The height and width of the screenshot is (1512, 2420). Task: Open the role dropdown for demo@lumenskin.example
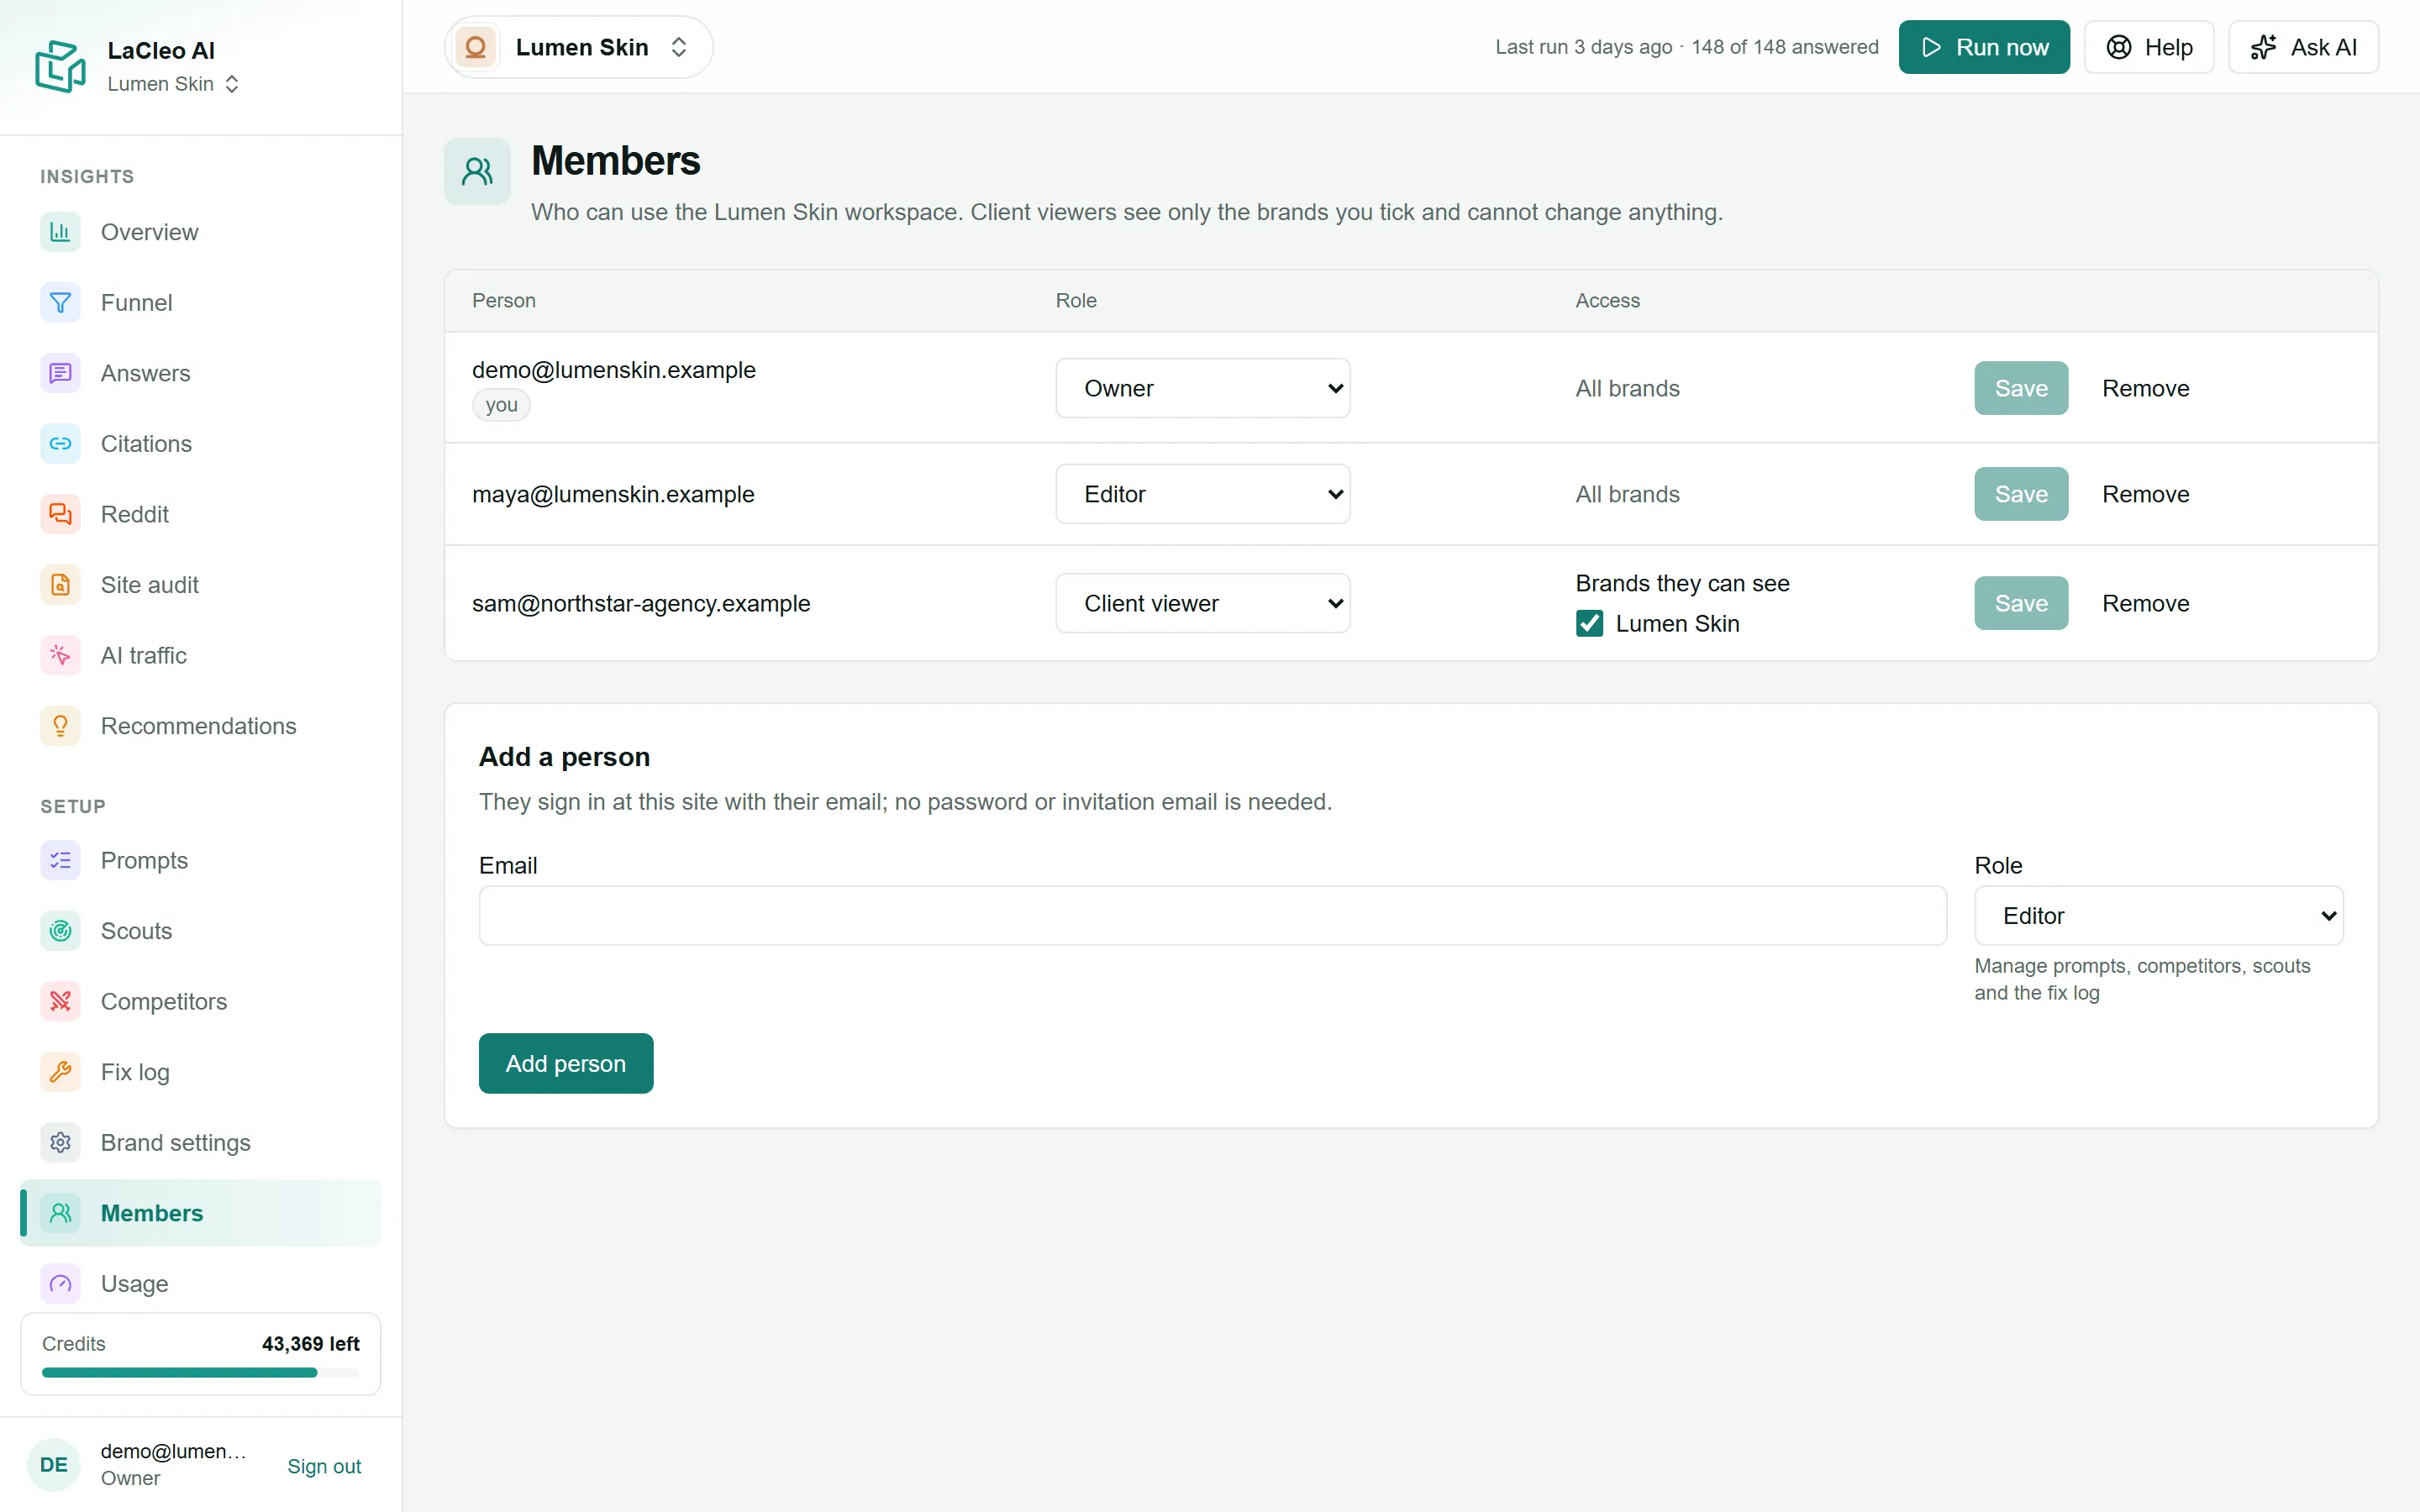pos(1202,388)
